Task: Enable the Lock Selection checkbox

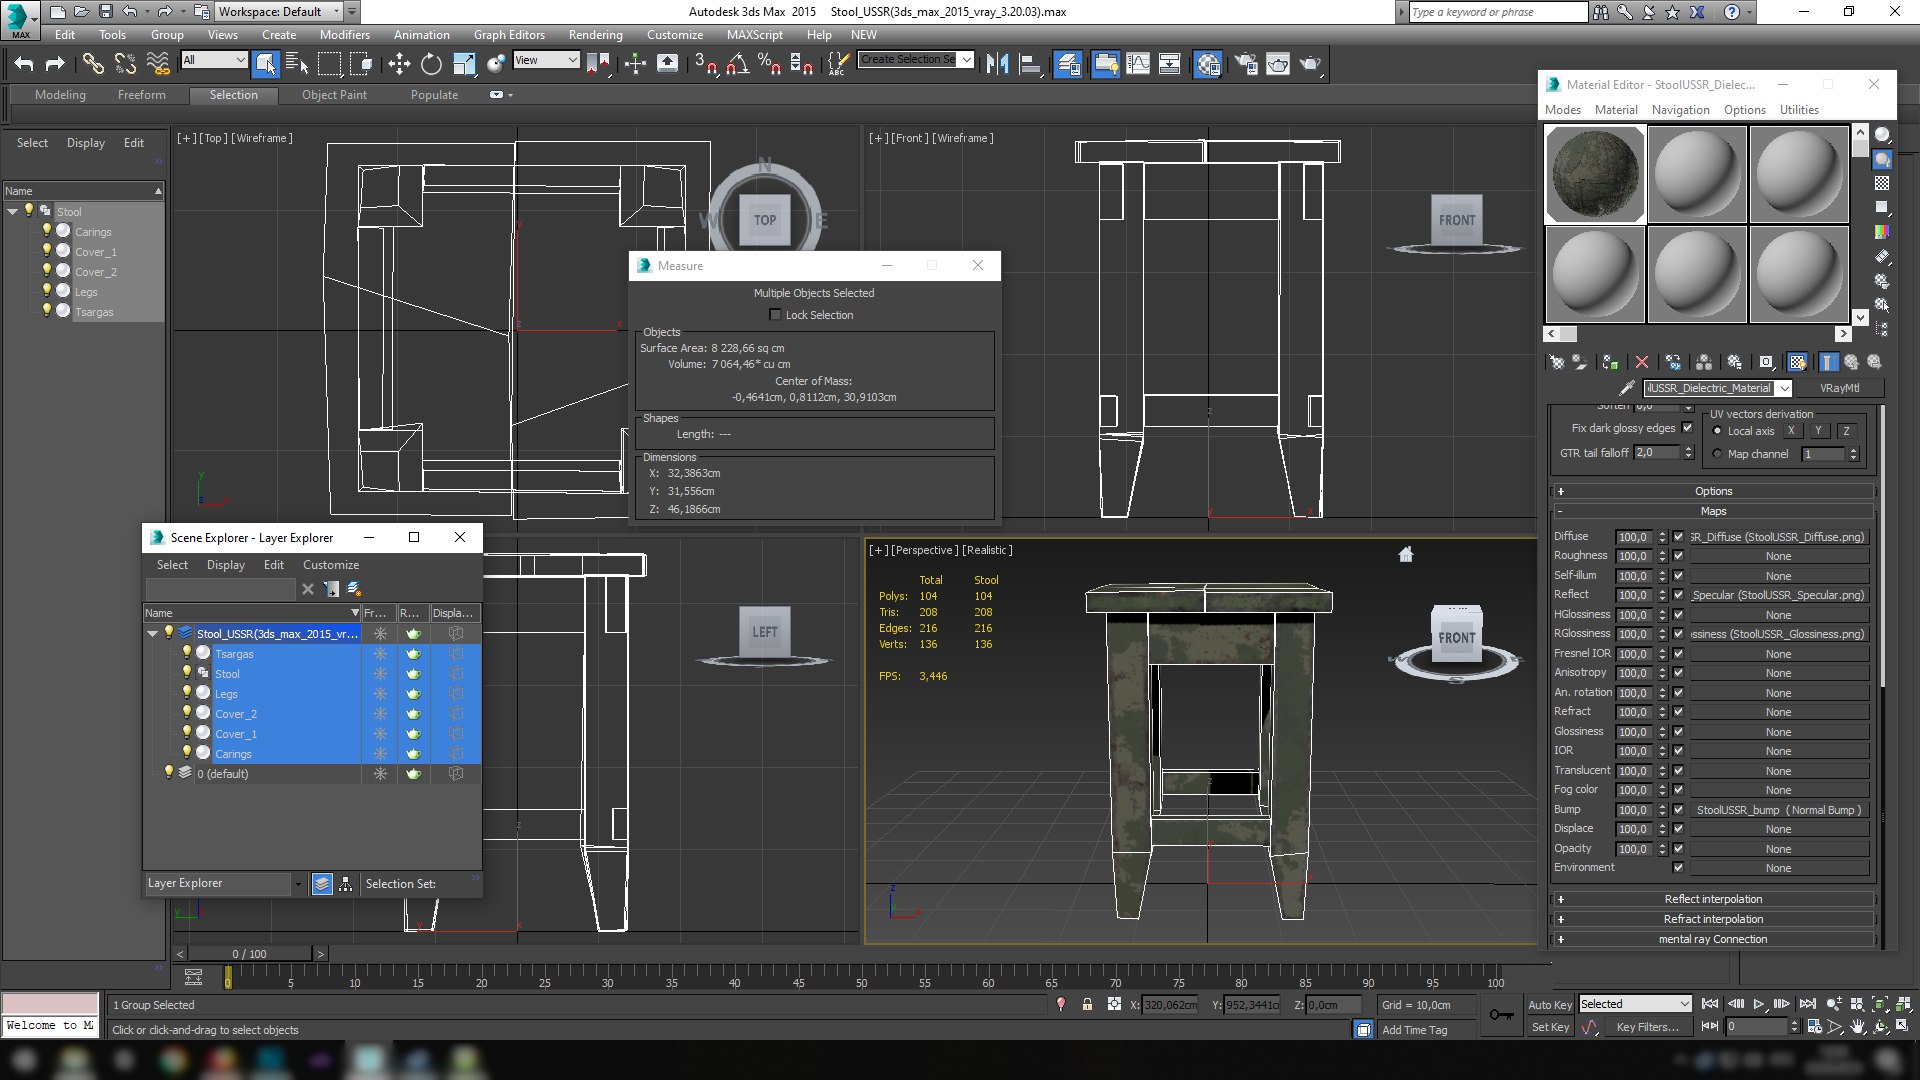Action: pos(775,315)
